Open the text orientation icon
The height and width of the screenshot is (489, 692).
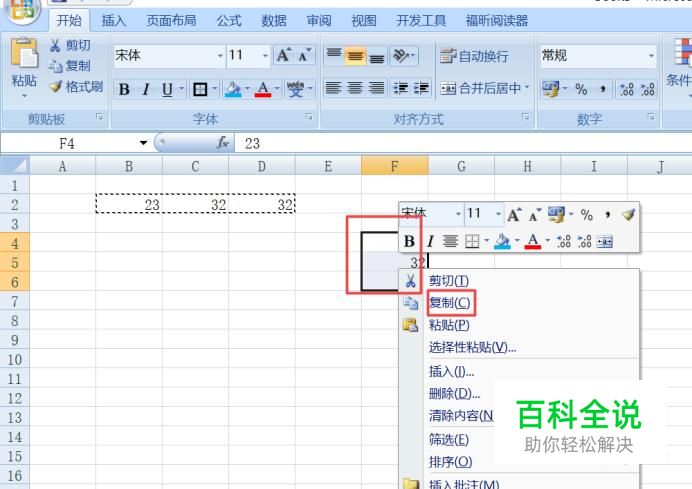(x=403, y=56)
